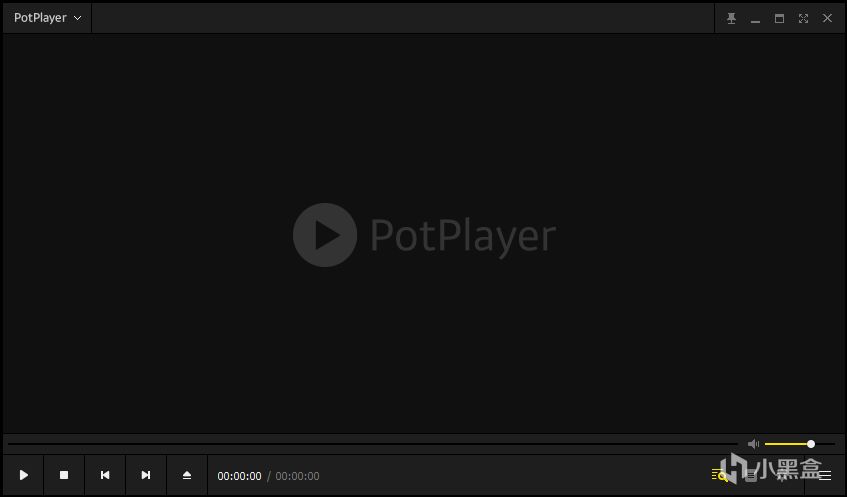Click the video seek bar
This screenshot has width=847, height=497.
pyautogui.click(x=373, y=444)
